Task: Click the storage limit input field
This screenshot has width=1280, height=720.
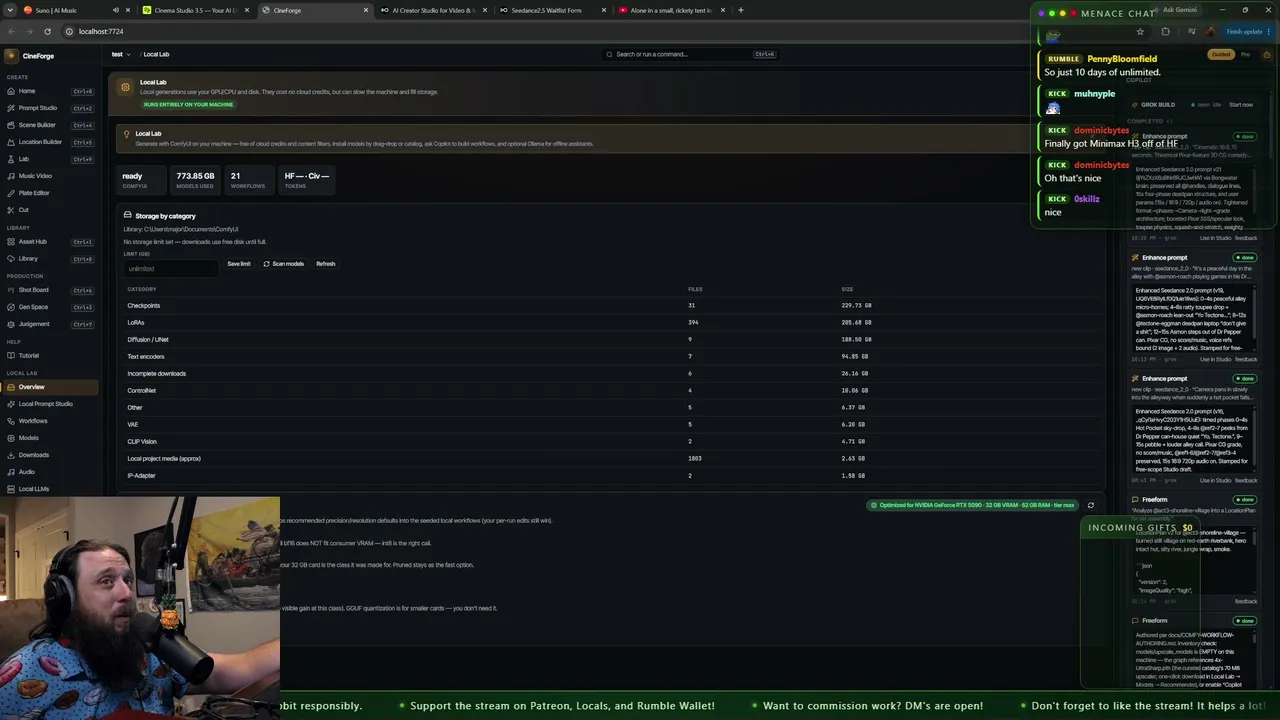Action: point(170,269)
